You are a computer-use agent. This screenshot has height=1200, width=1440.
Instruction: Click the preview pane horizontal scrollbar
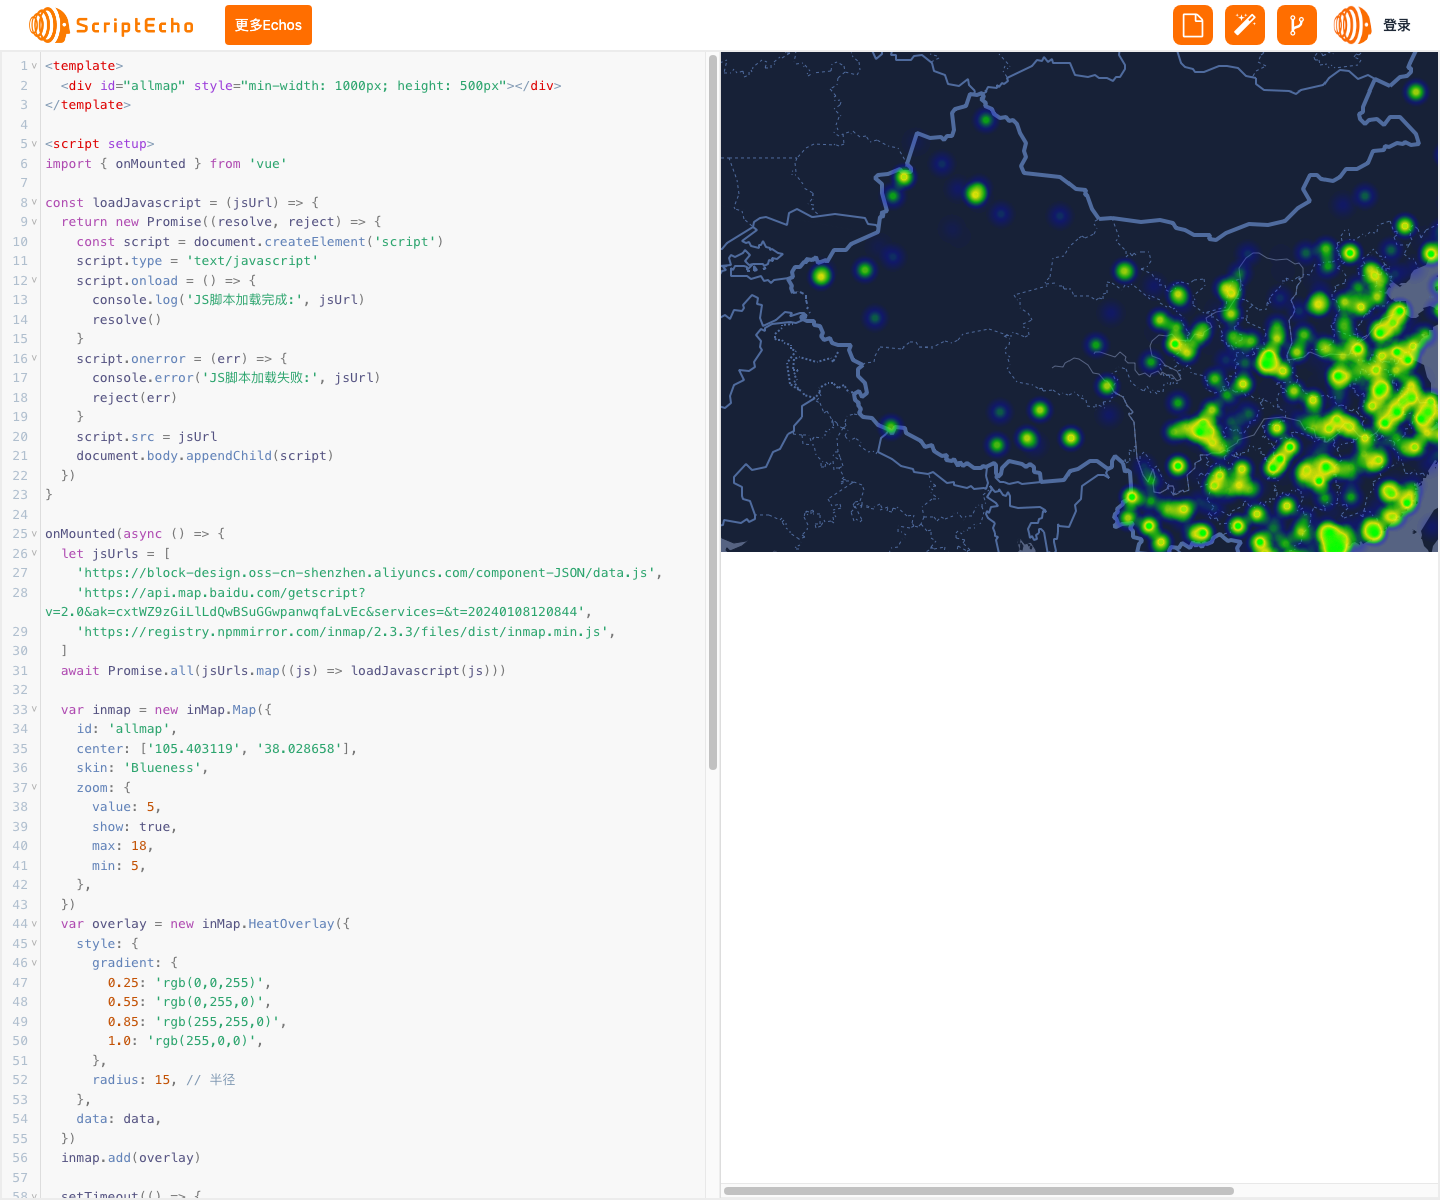(x=978, y=1191)
